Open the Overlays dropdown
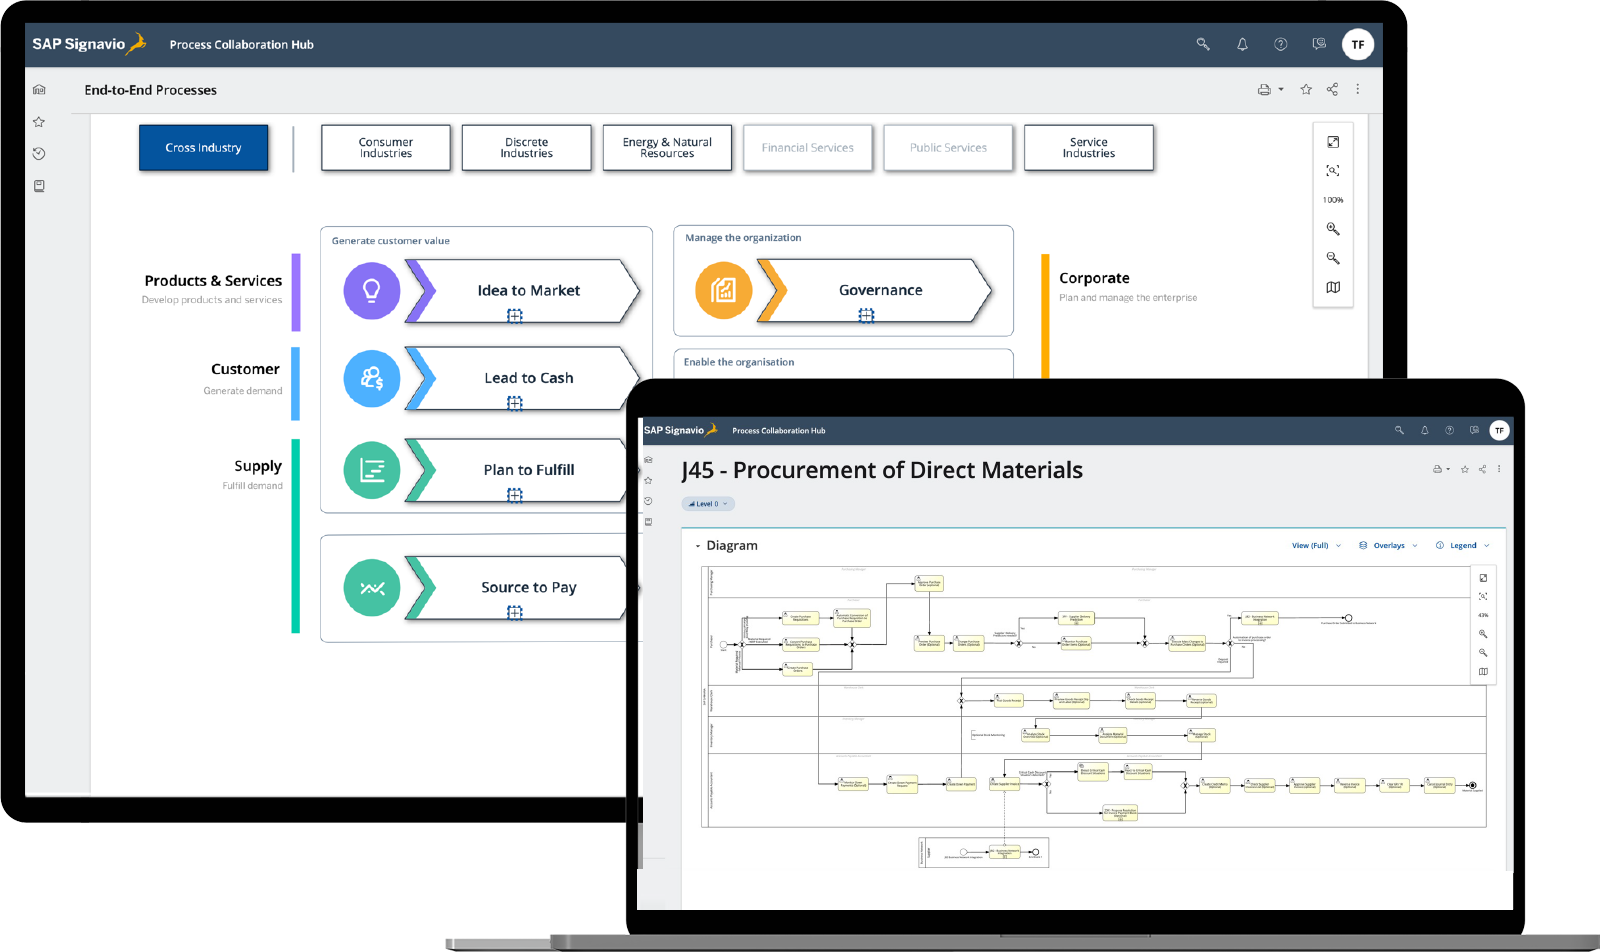The width and height of the screenshot is (1600, 952). [x=1388, y=545]
